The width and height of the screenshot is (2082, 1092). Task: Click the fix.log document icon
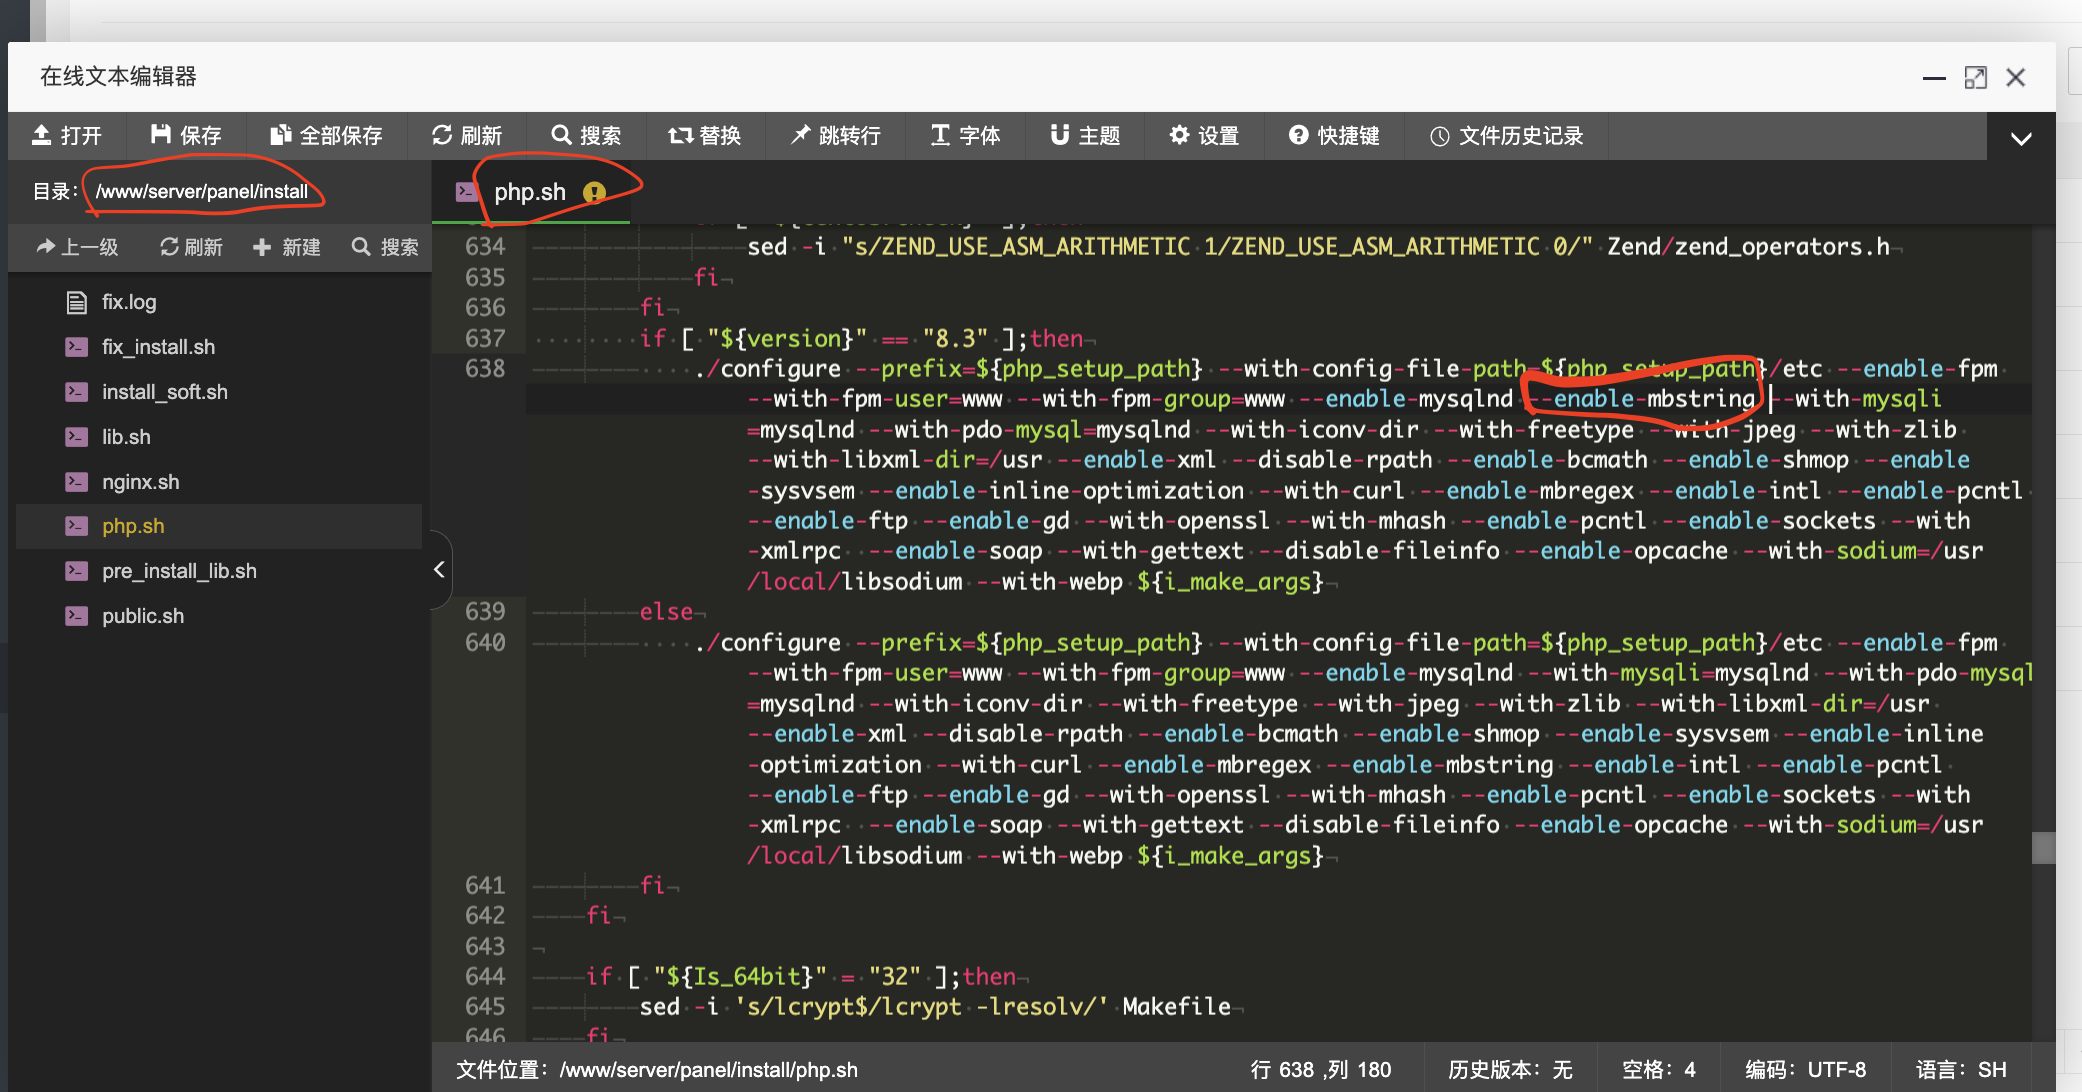pyautogui.click(x=76, y=302)
